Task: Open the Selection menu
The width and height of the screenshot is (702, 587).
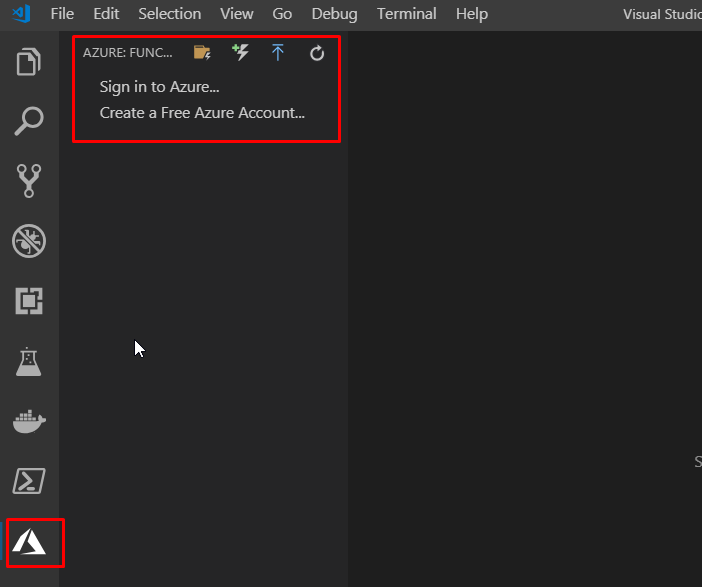Action: (x=170, y=14)
